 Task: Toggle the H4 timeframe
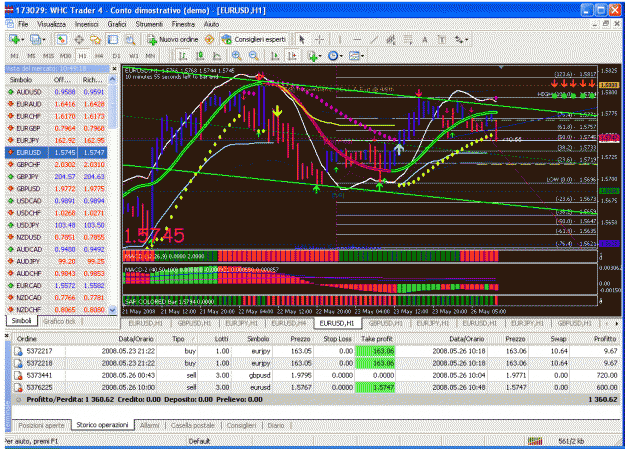coord(99,56)
